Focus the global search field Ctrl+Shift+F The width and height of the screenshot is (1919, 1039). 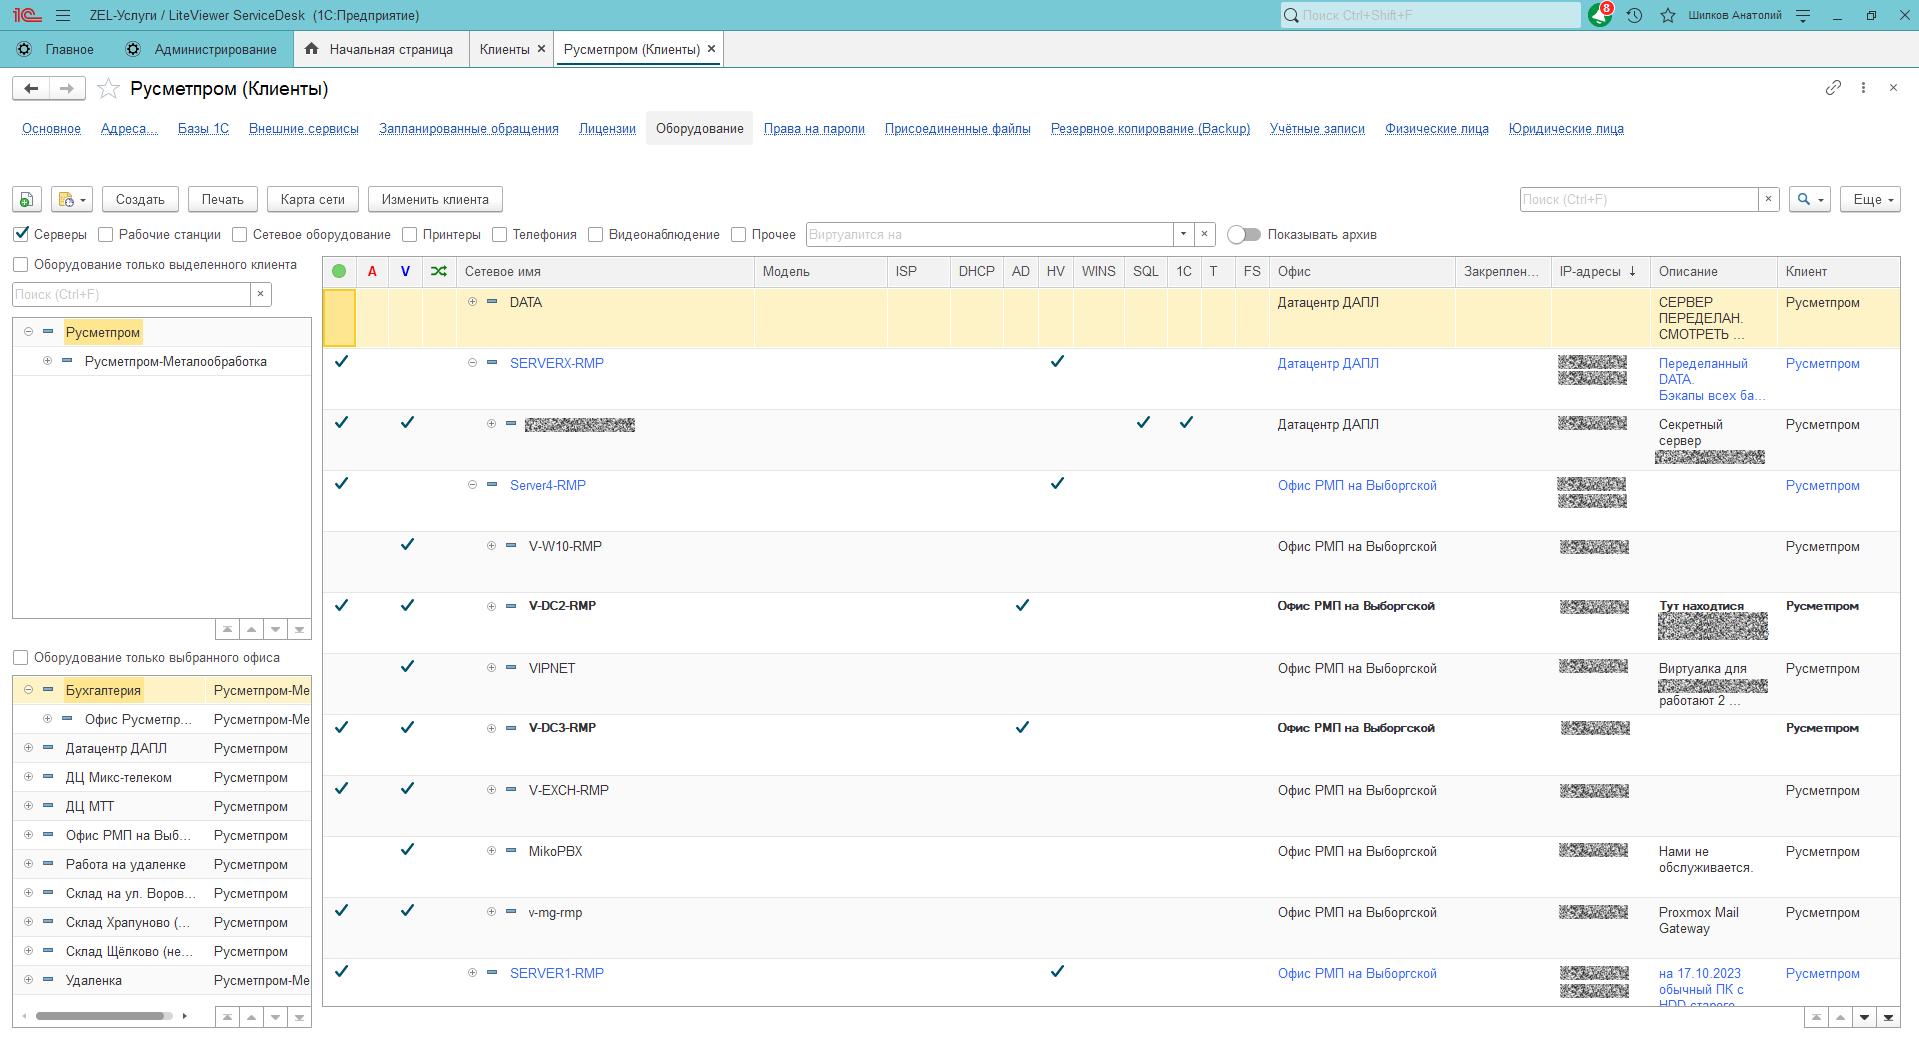tap(1430, 15)
